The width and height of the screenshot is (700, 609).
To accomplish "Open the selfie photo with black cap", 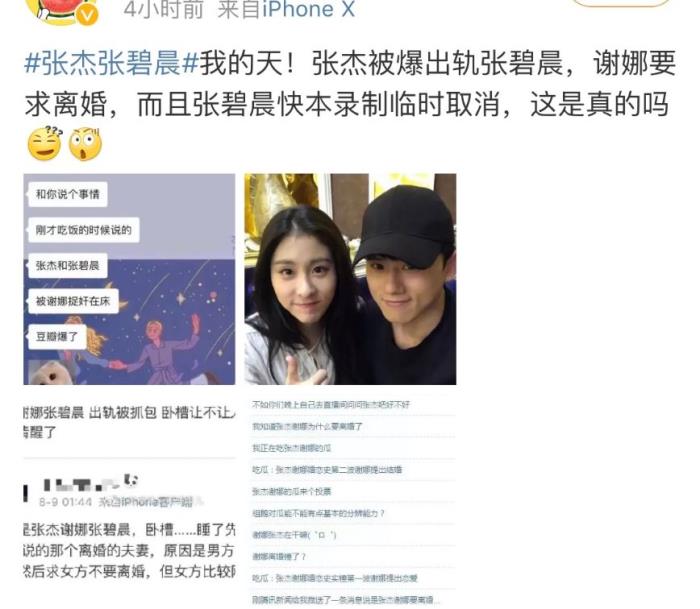I will tap(350, 279).
